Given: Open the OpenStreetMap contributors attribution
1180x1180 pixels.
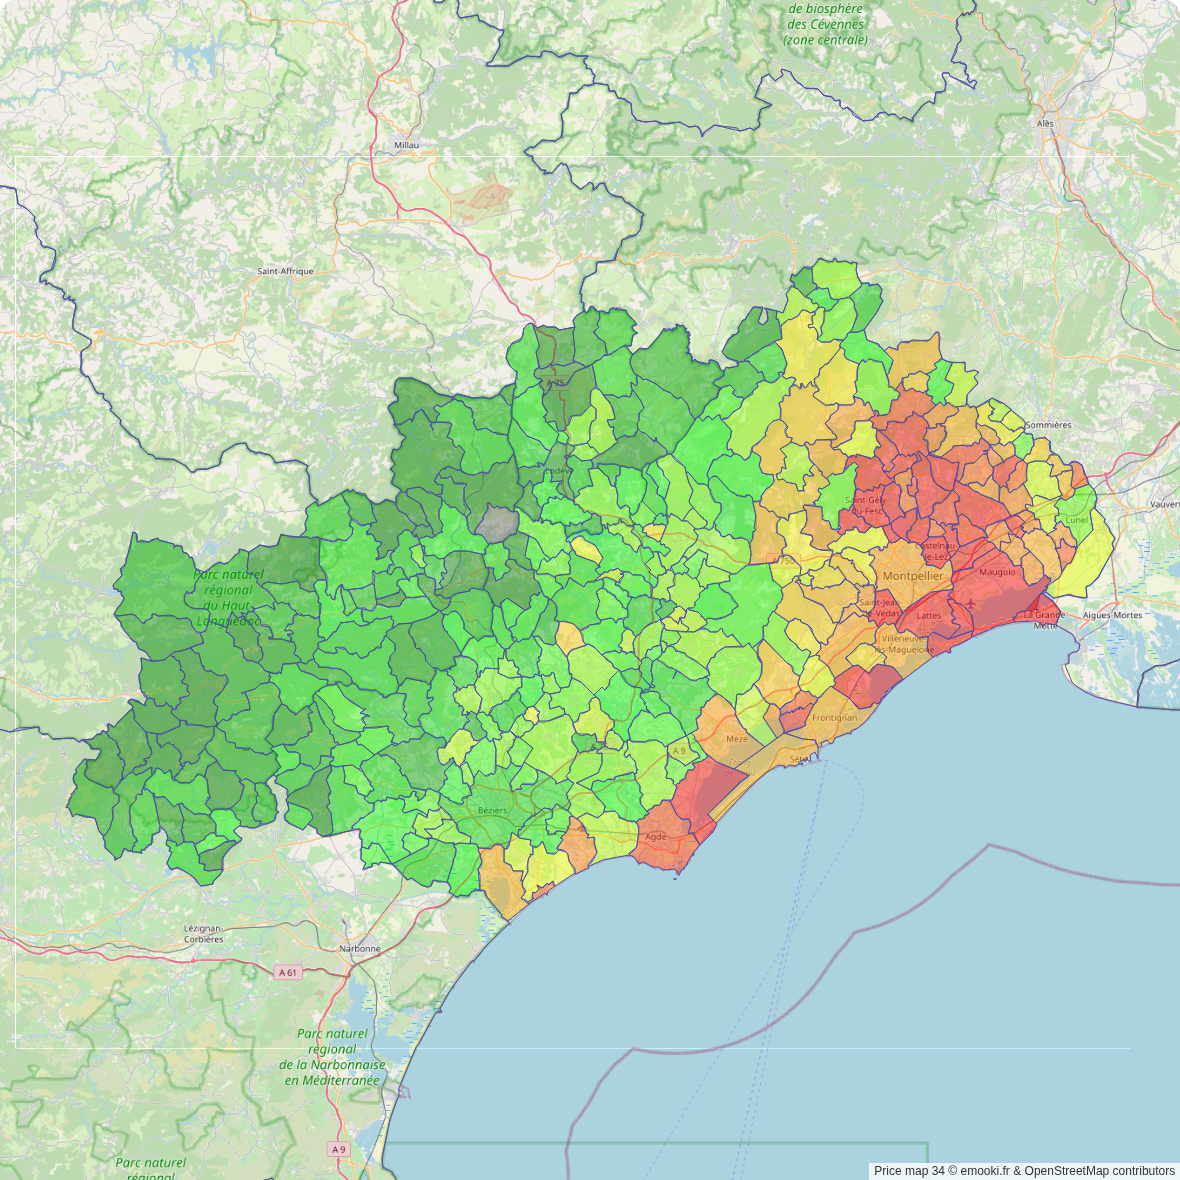Looking at the screenshot, I should [1099, 1171].
